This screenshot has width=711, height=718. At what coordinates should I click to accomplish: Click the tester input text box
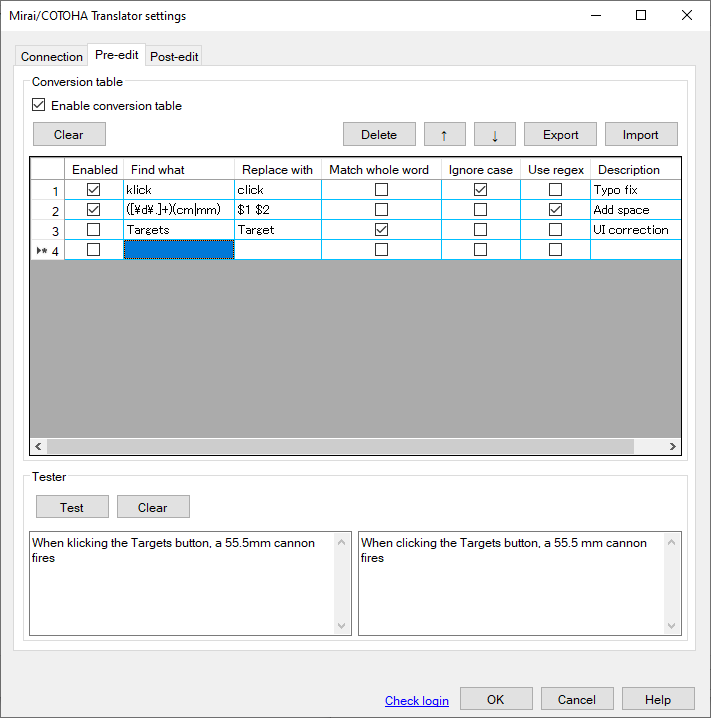[x=180, y=590]
